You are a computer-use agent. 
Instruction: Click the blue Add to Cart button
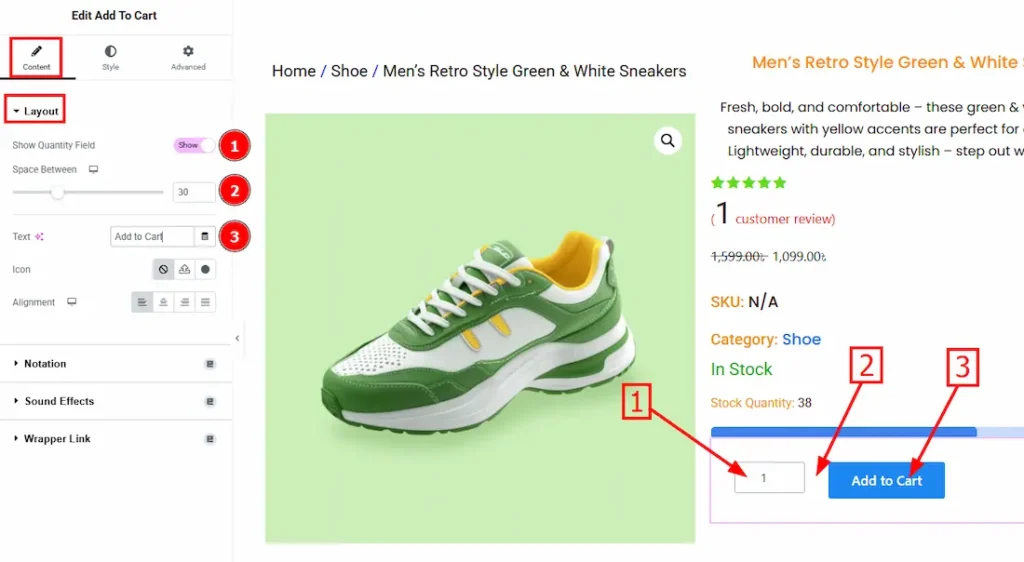click(x=886, y=480)
